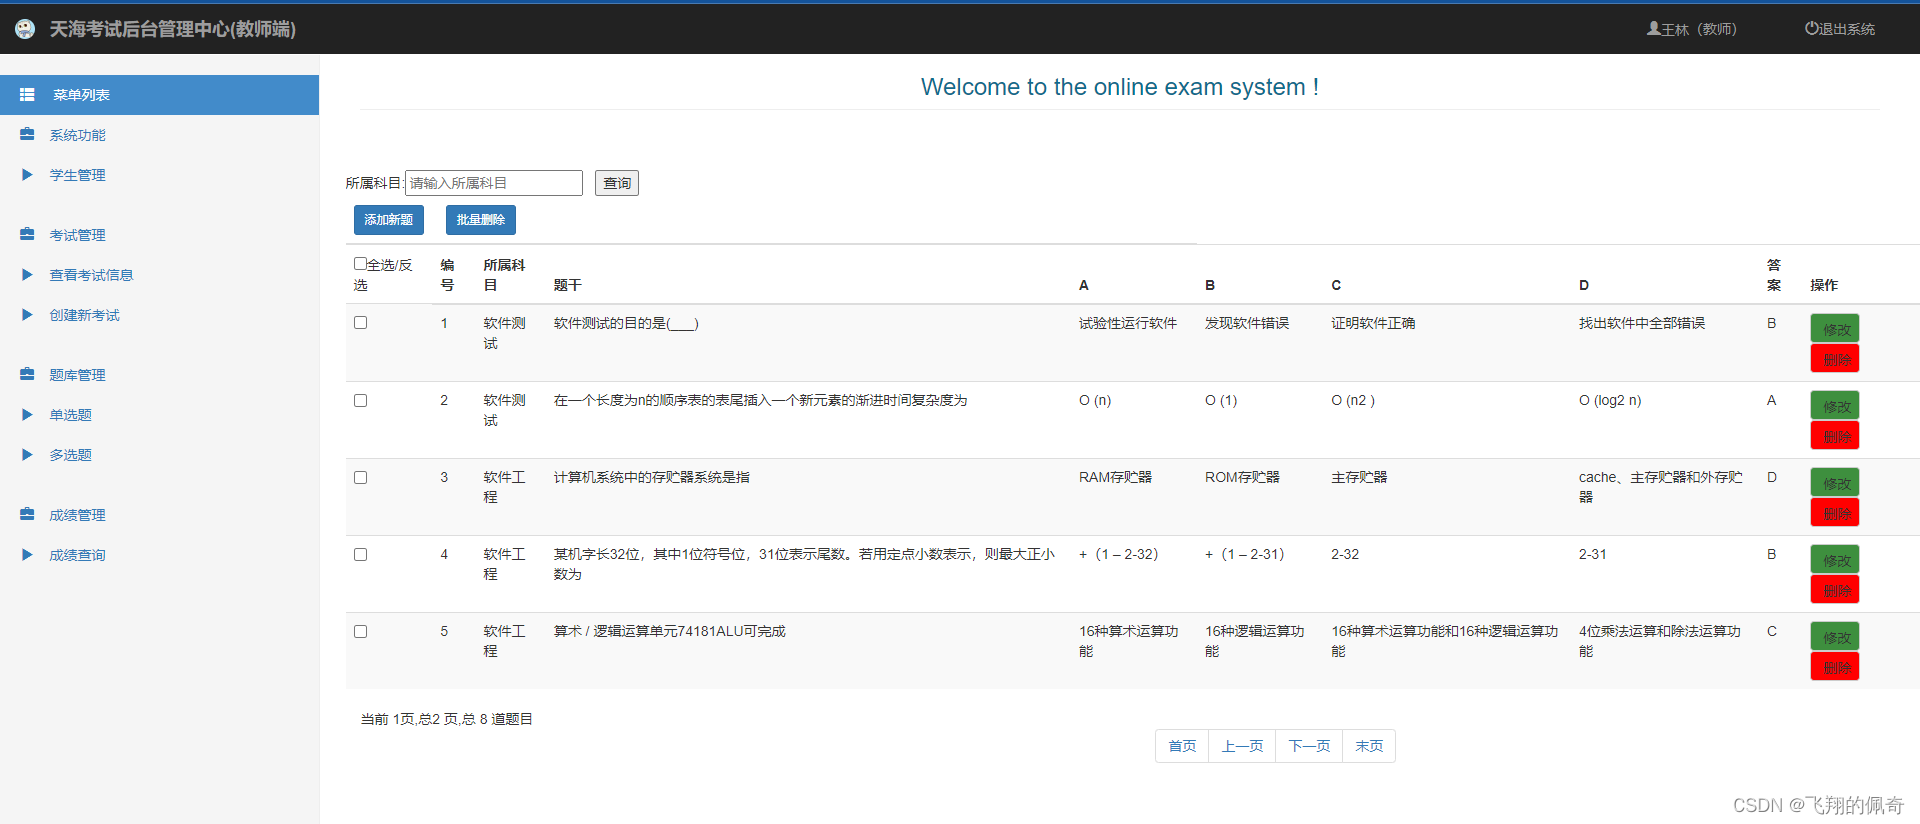The height and width of the screenshot is (824, 1920).
Task: Delete question 2 with red 删除 button
Action: 1835,435
